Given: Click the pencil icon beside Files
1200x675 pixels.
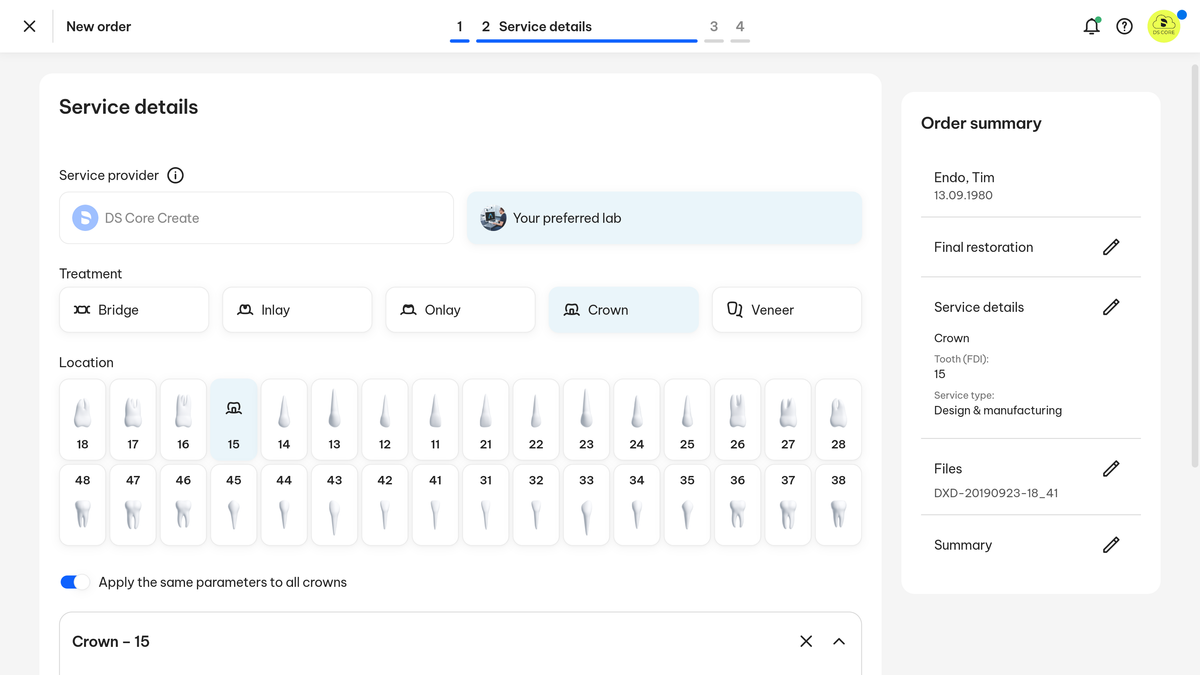Looking at the screenshot, I should (1110, 468).
